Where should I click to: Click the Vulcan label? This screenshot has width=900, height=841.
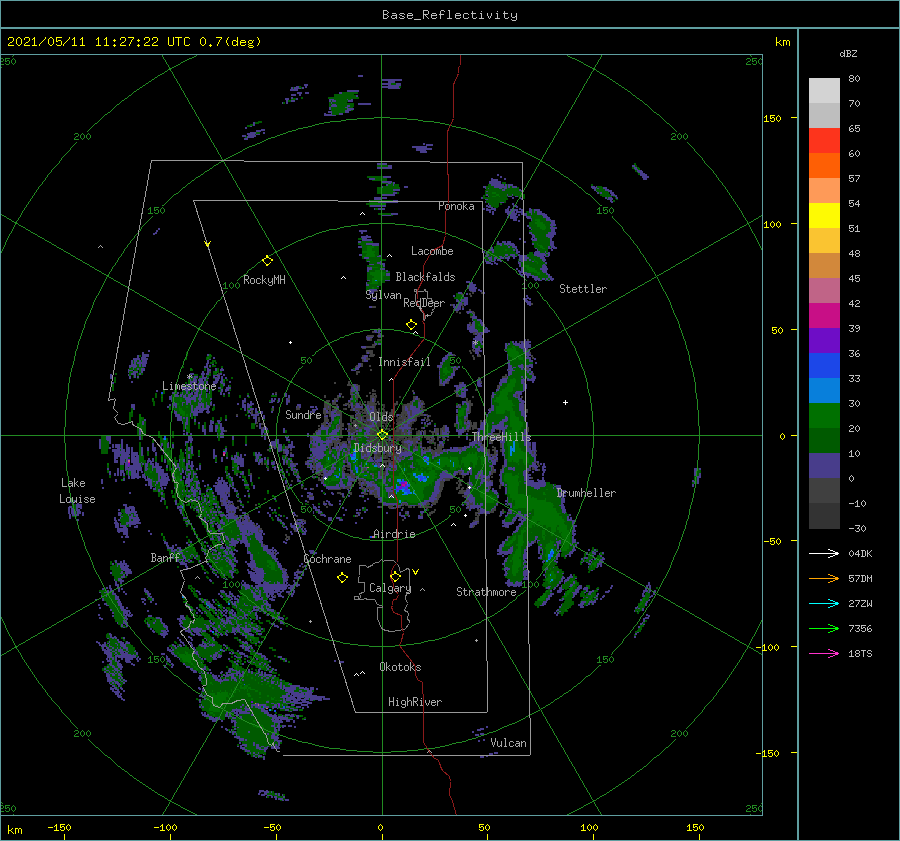click(508, 743)
